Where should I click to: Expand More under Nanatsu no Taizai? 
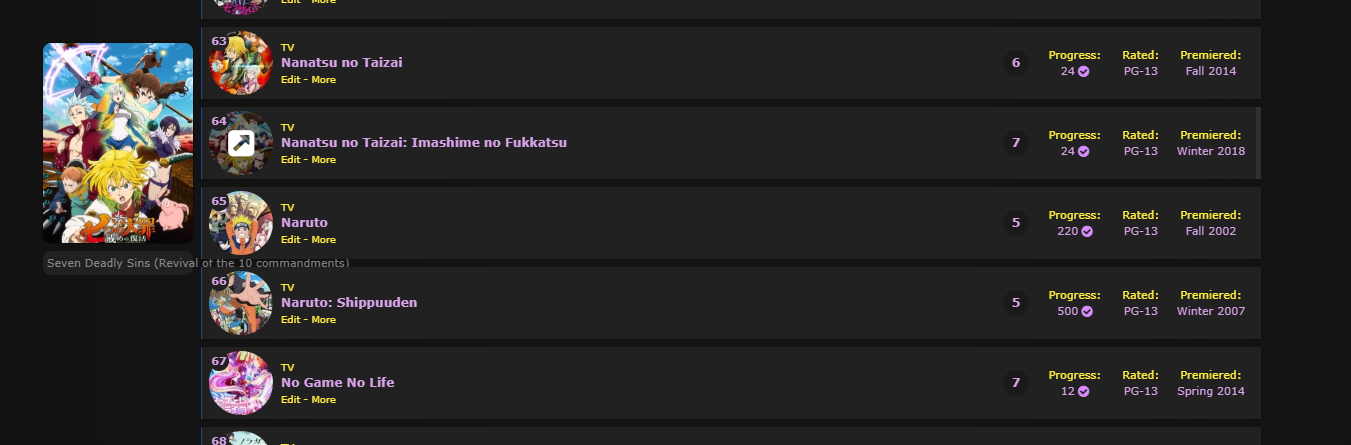coord(324,80)
